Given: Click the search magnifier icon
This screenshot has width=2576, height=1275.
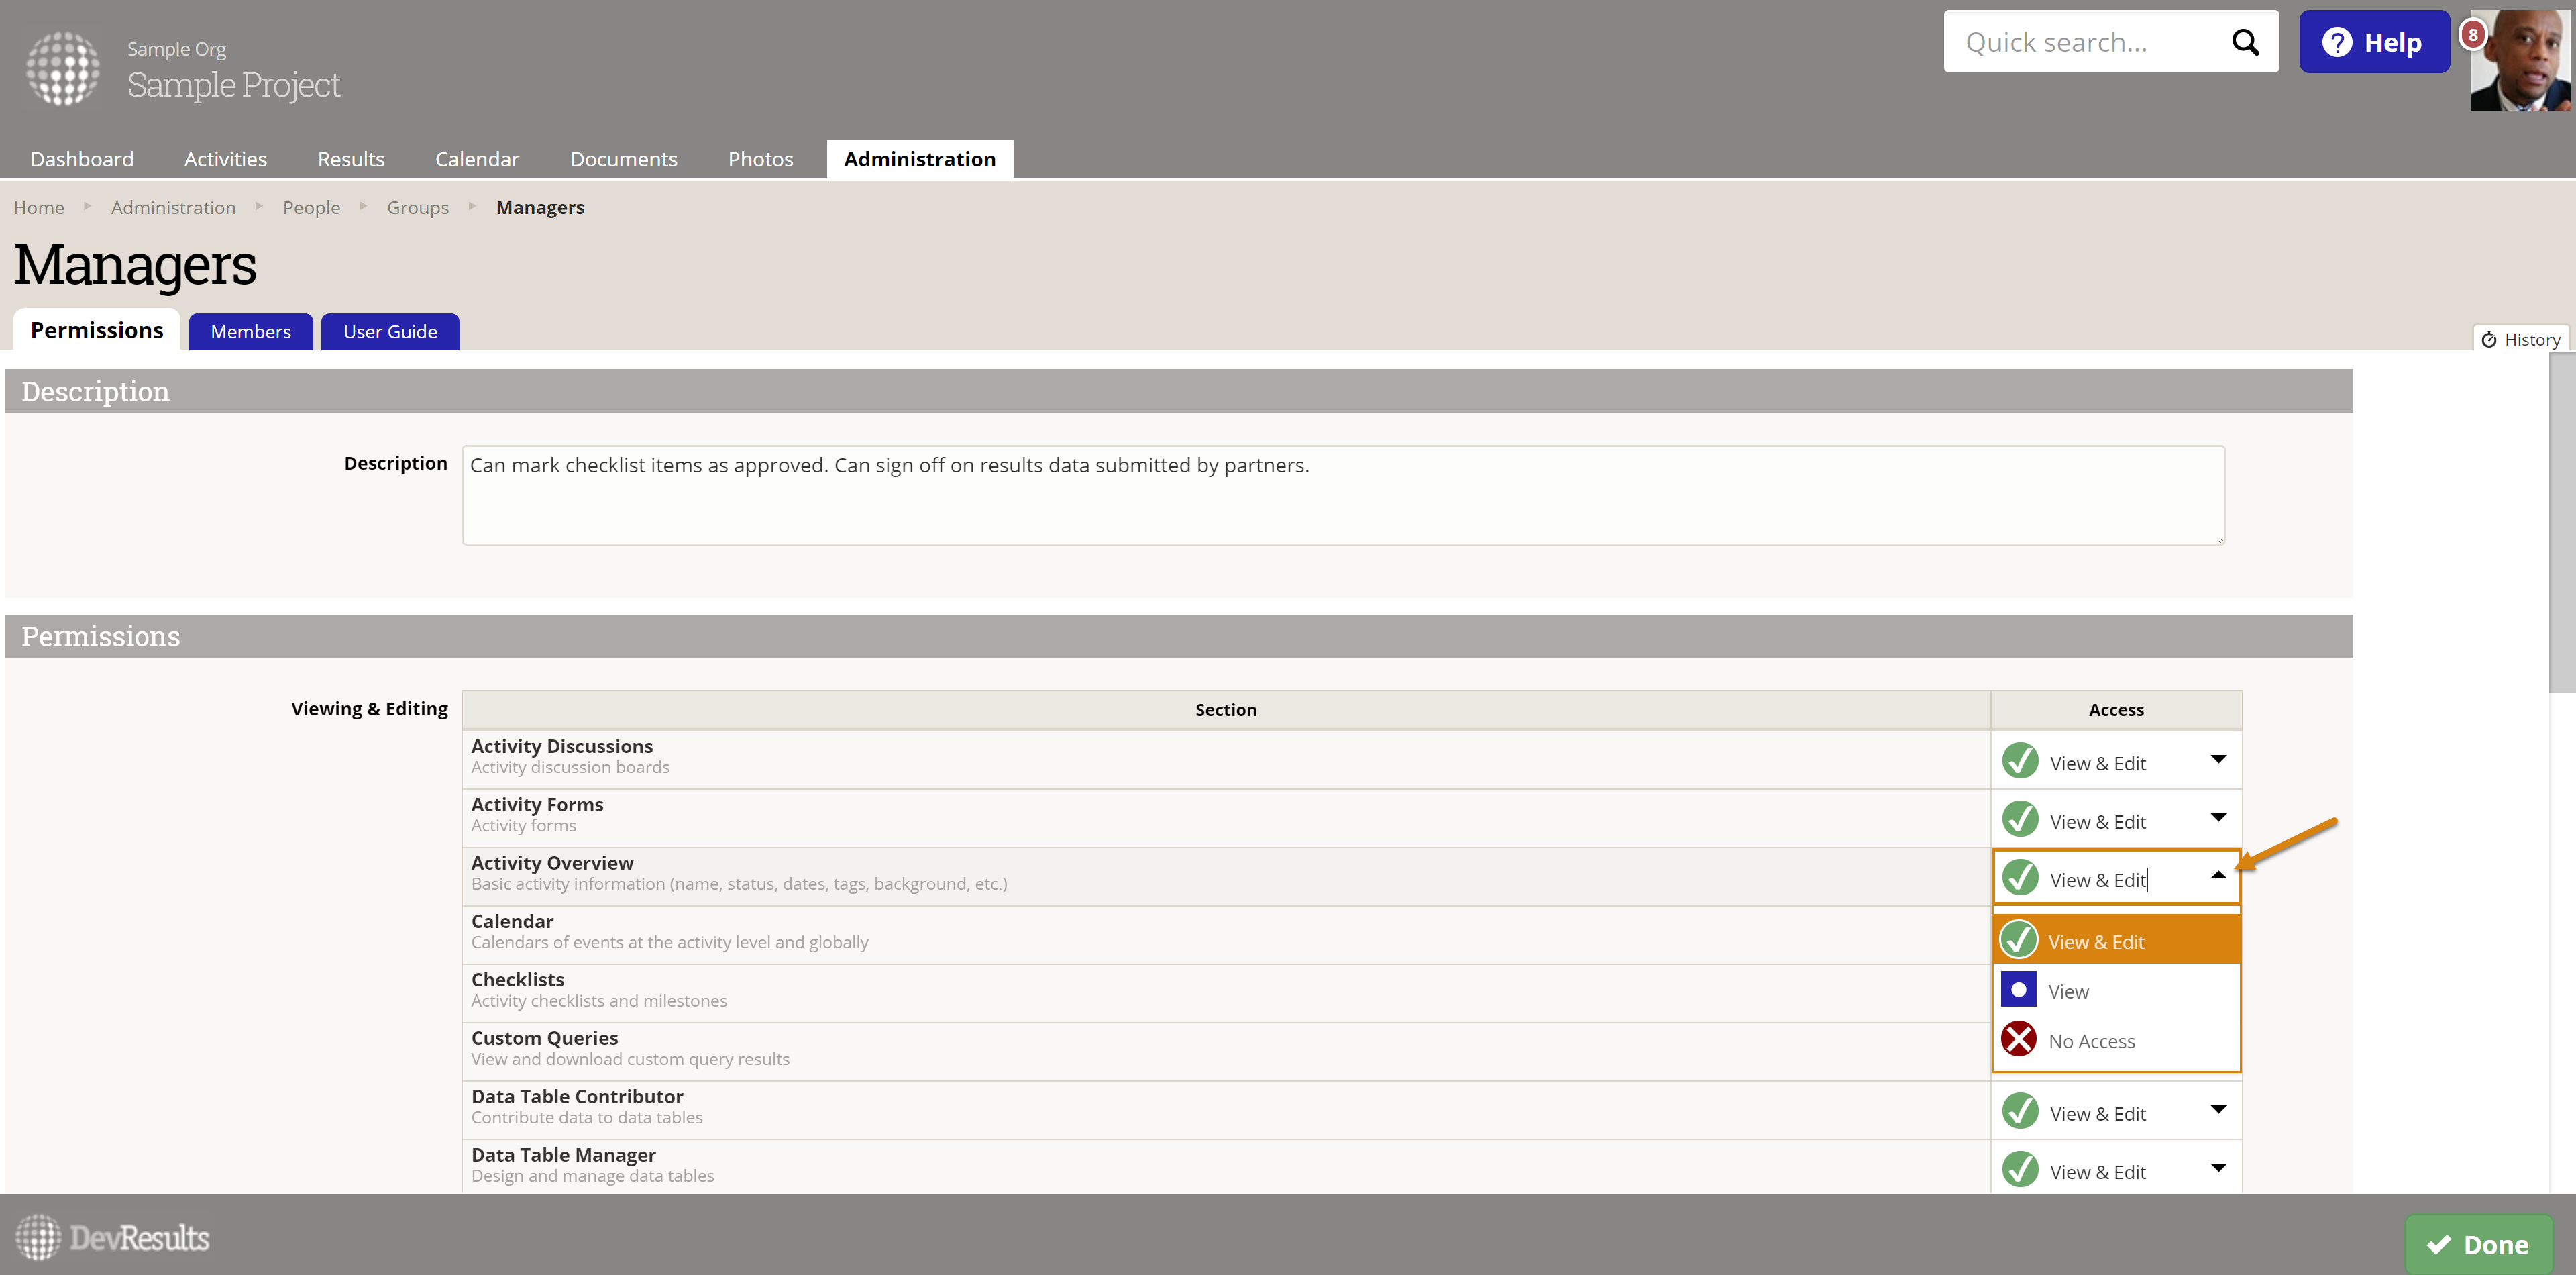Looking at the screenshot, I should pos(2245,42).
